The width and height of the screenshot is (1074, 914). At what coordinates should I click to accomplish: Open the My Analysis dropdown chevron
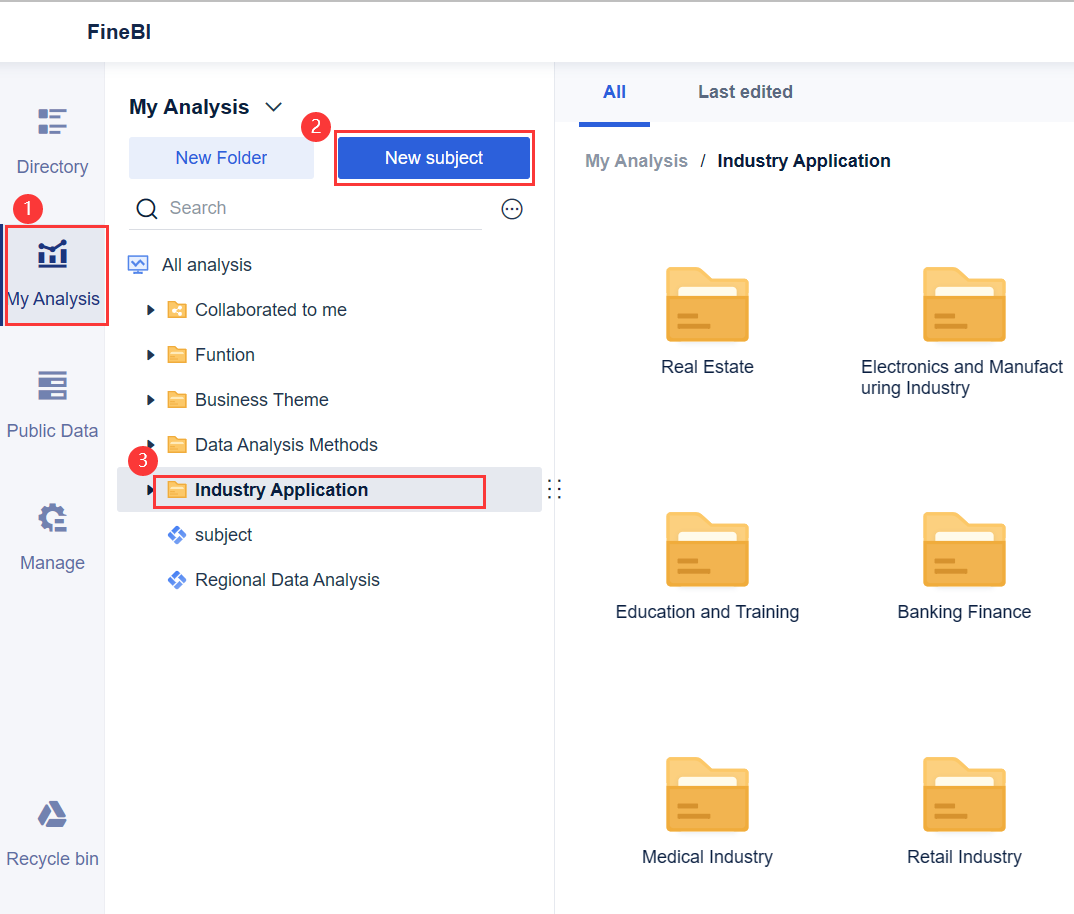273,107
